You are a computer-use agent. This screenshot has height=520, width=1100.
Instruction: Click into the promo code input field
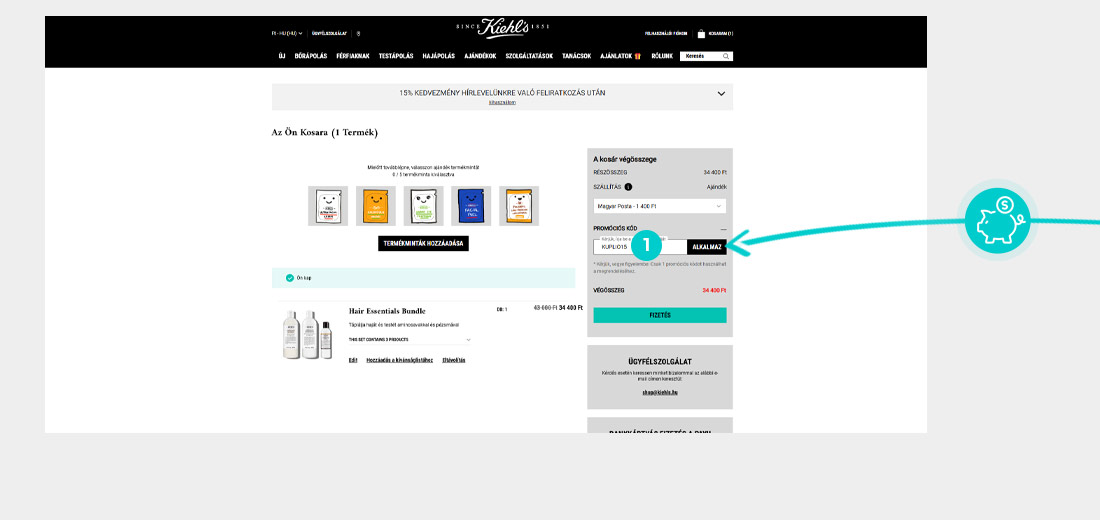pyautogui.click(x=640, y=247)
